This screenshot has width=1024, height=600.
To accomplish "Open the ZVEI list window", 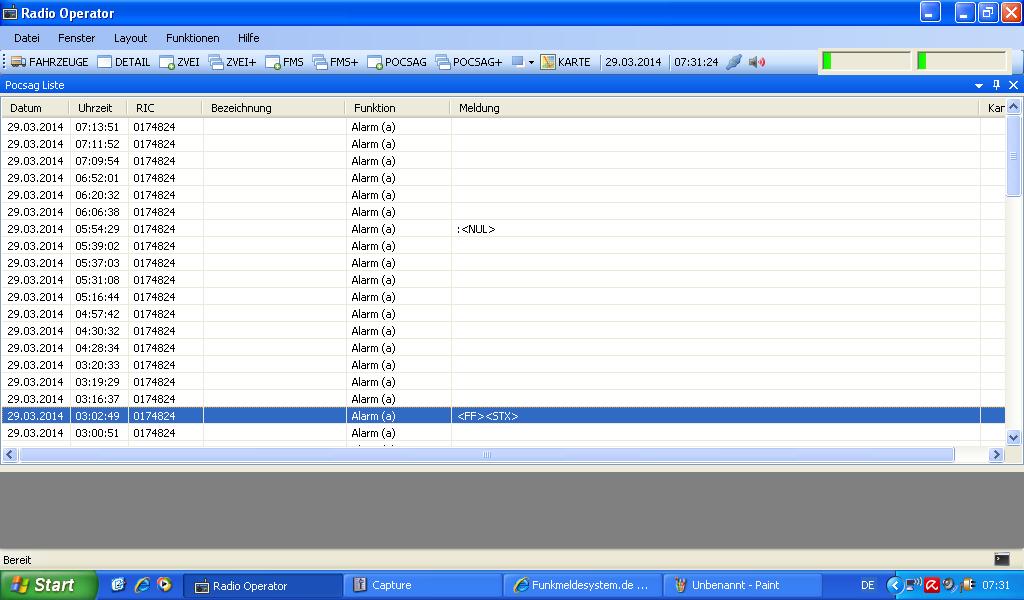I will pos(179,62).
